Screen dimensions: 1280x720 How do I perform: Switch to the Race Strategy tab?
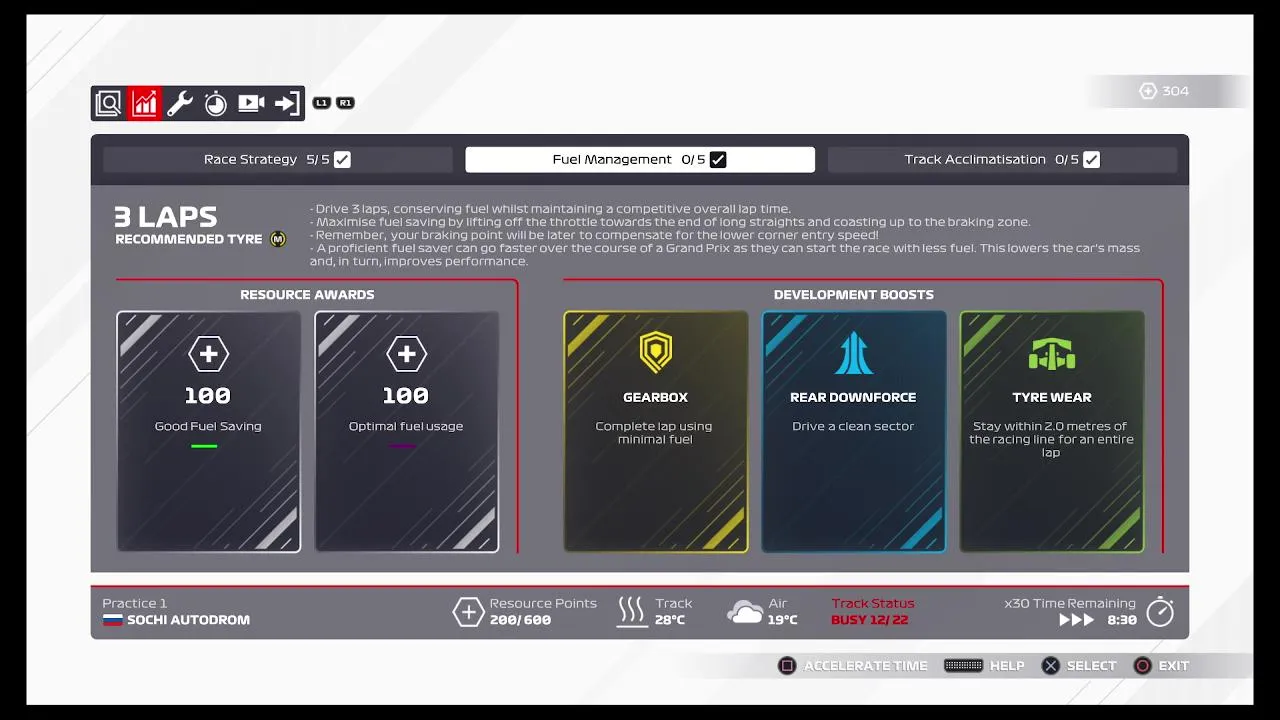pos(277,160)
